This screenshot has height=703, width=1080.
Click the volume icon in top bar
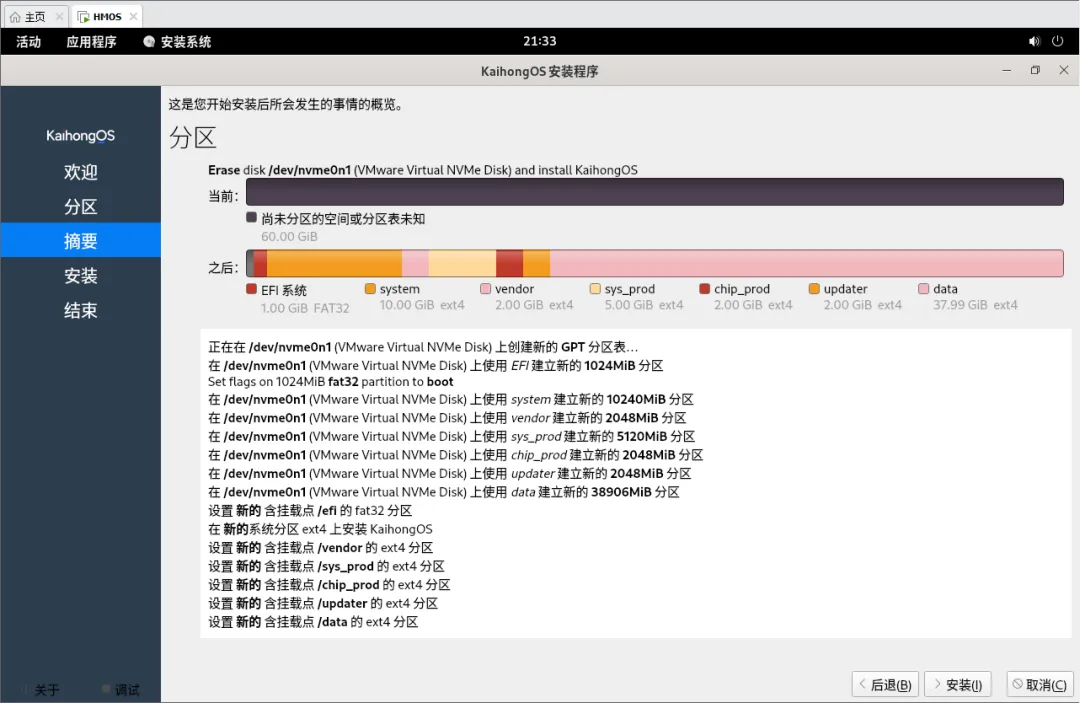click(1034, 41)
